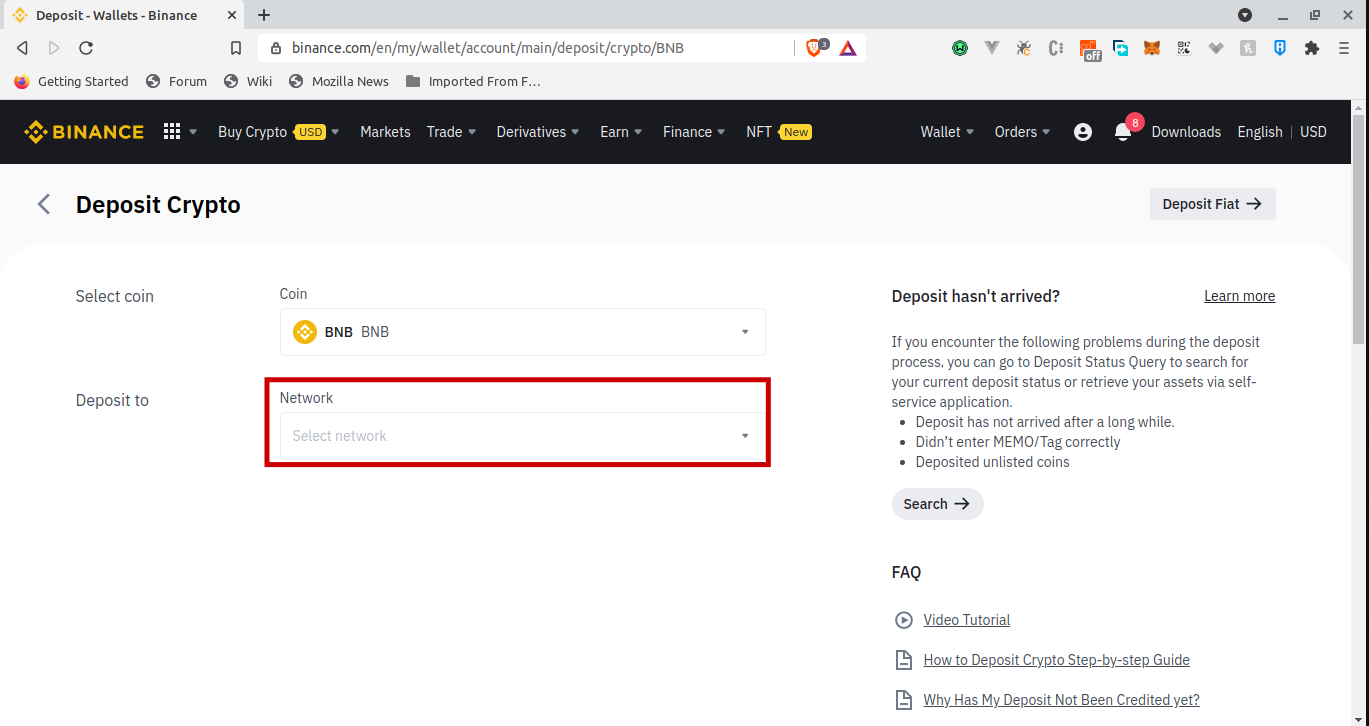Open the Forum bookmark

[x=176, y=81]
